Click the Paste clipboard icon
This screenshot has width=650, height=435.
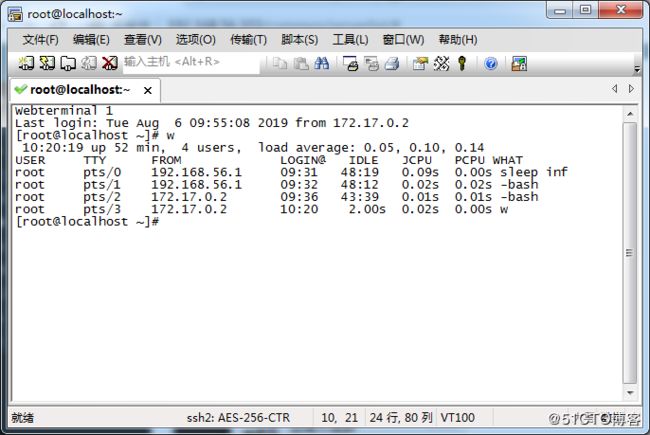pyautogui.click(x=301, y=63)
